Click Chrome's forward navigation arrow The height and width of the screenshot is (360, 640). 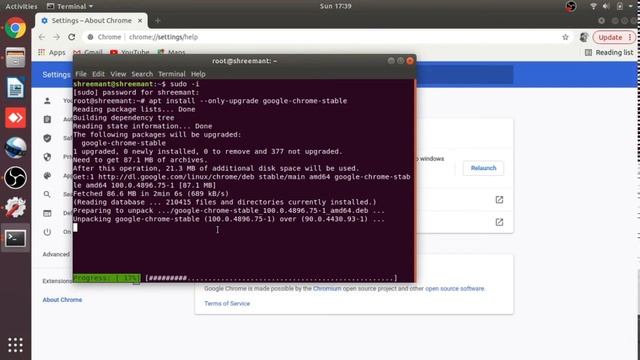pyautogui.click(x=56, y=37)
